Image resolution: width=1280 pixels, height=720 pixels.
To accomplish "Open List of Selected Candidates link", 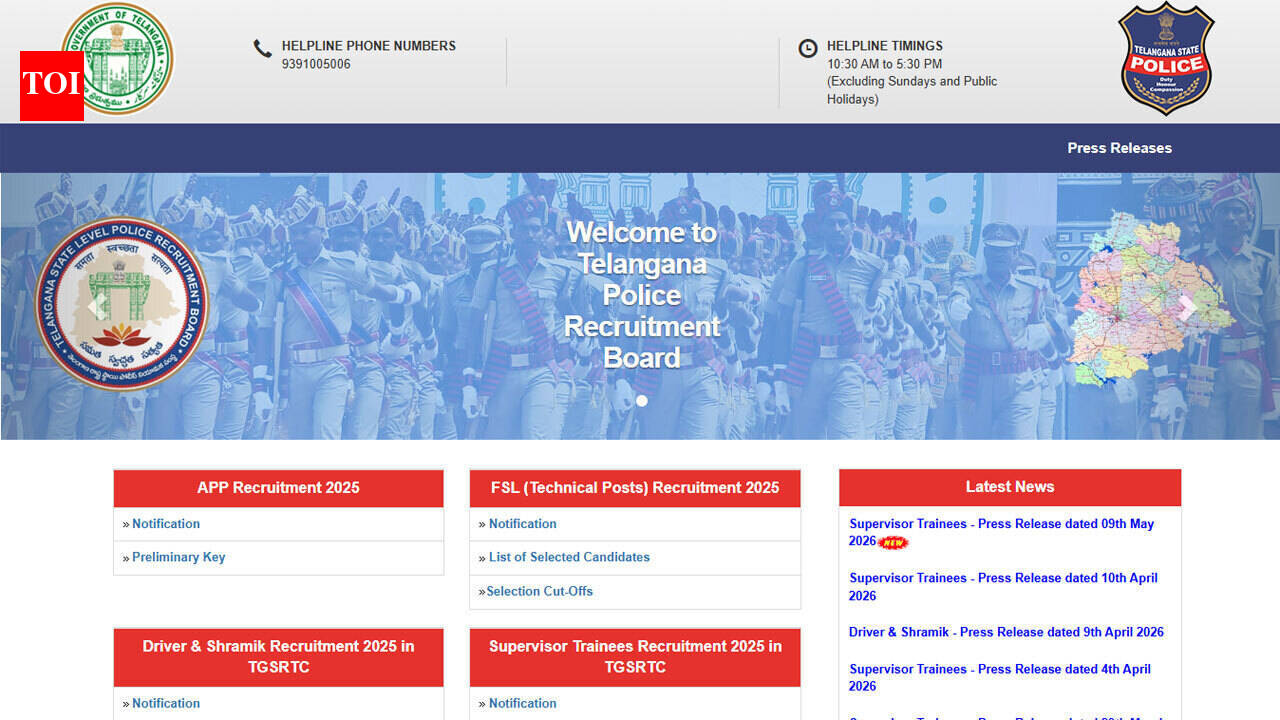I will [x=569, y=558].
